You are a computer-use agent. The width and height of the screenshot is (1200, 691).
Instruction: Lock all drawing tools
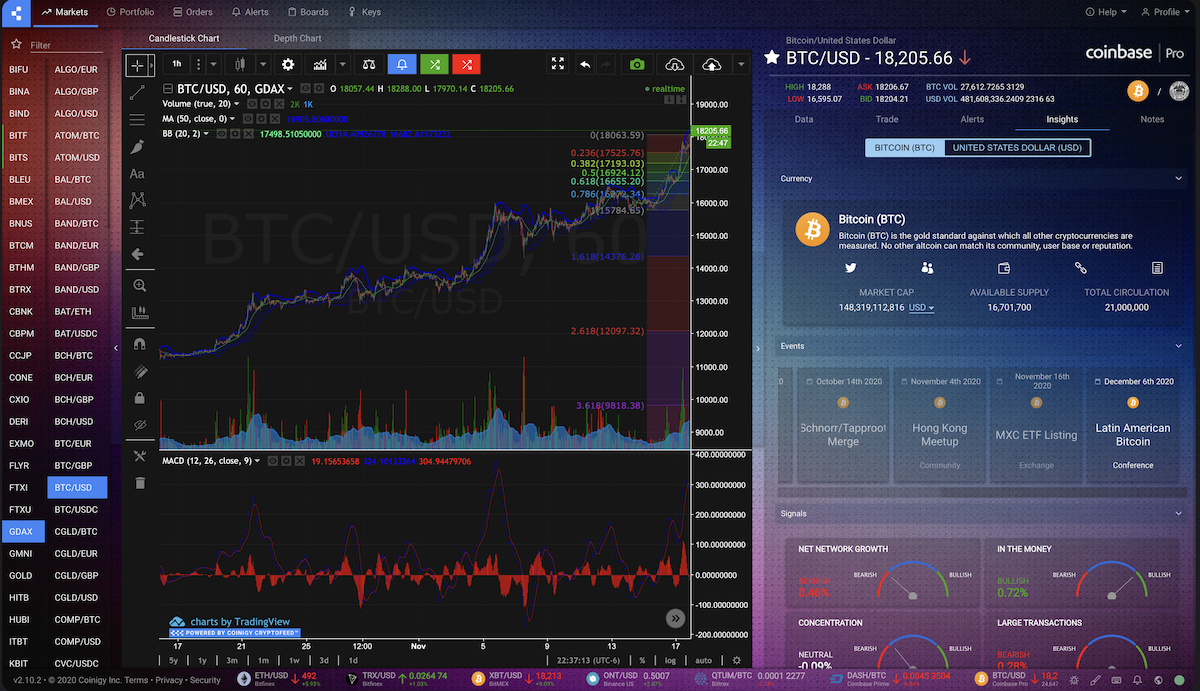[x=139, y=397]
